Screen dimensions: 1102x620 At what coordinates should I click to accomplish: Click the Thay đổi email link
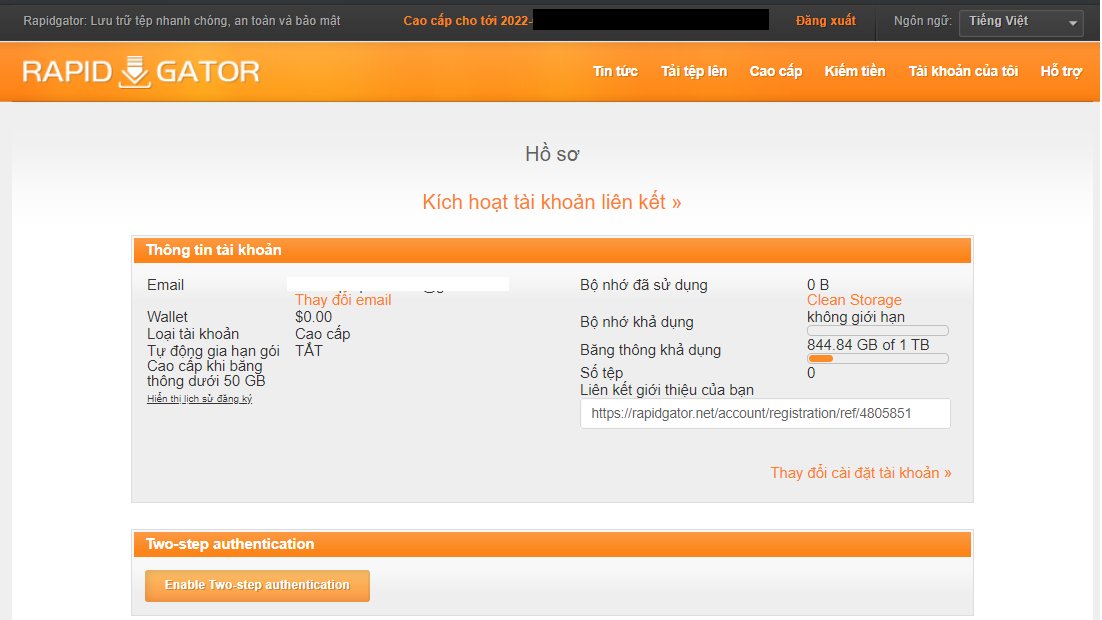[343, 300]
